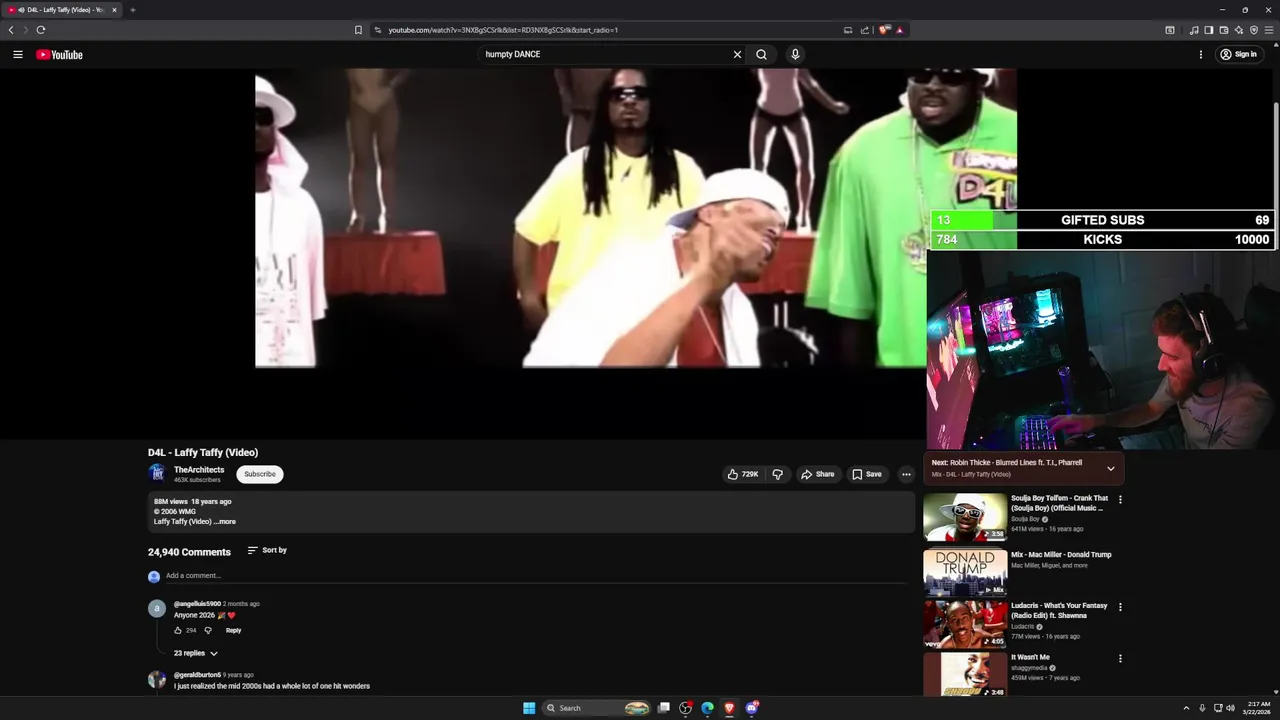Toggle the browser sidebar panel

click(1208, 30)
